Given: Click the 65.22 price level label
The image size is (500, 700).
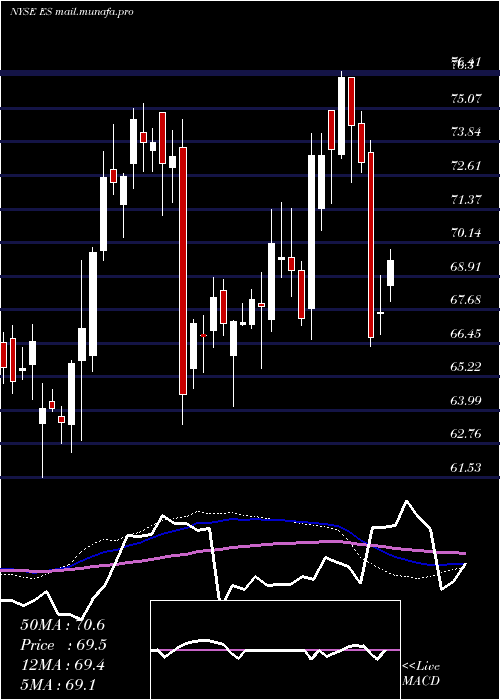Looking at the screenshot, I should (467, 367).
